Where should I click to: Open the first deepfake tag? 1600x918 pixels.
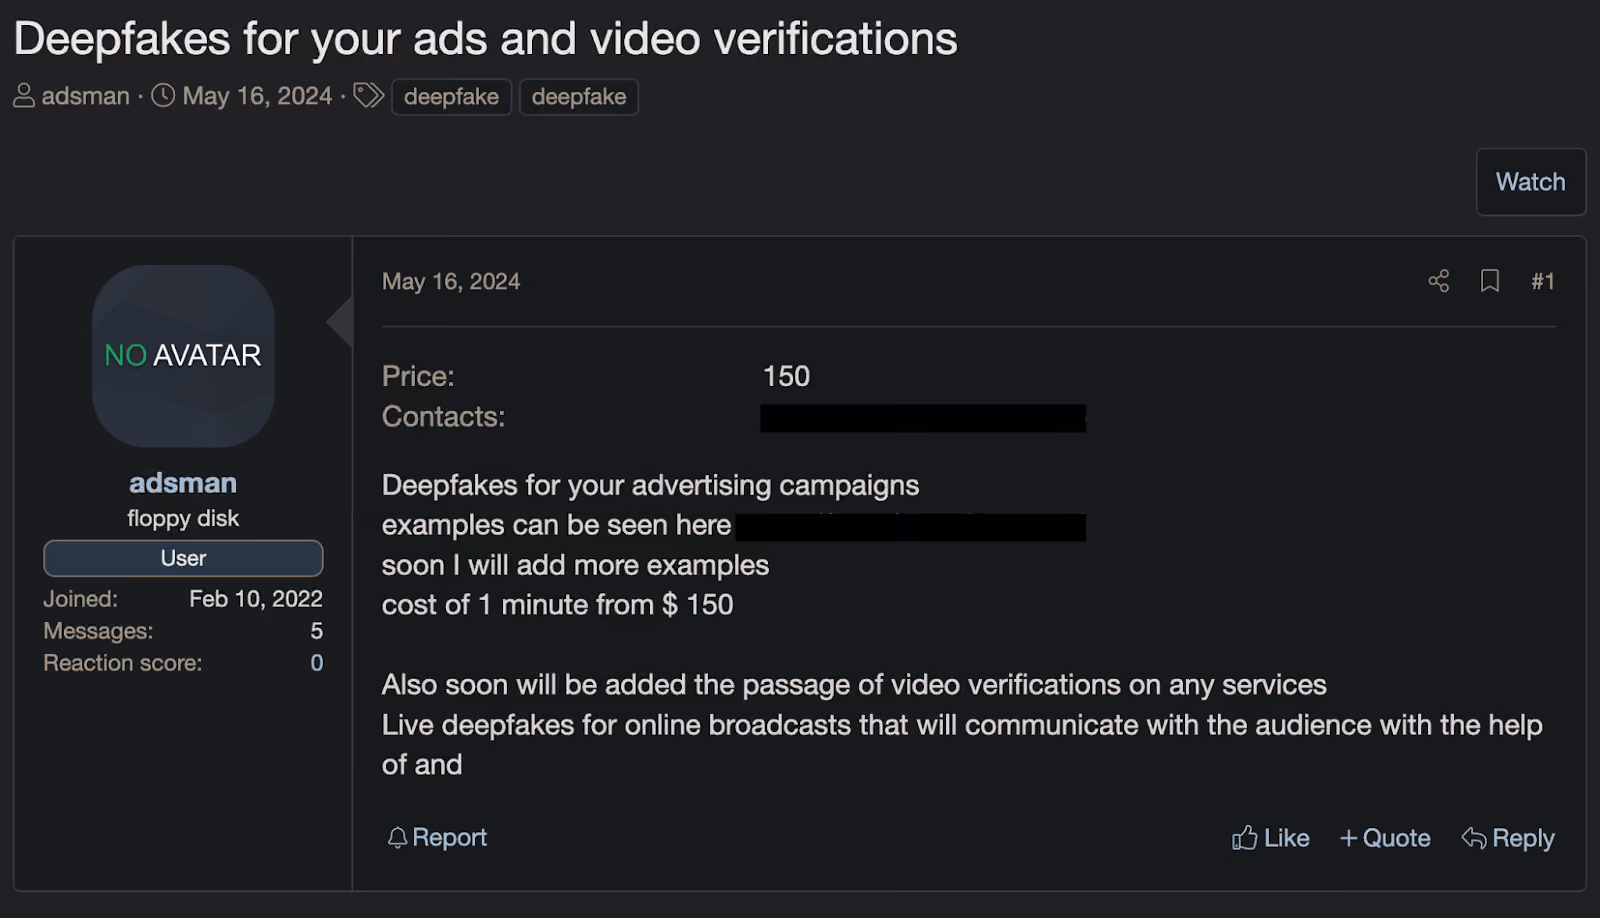click(451, 97)
